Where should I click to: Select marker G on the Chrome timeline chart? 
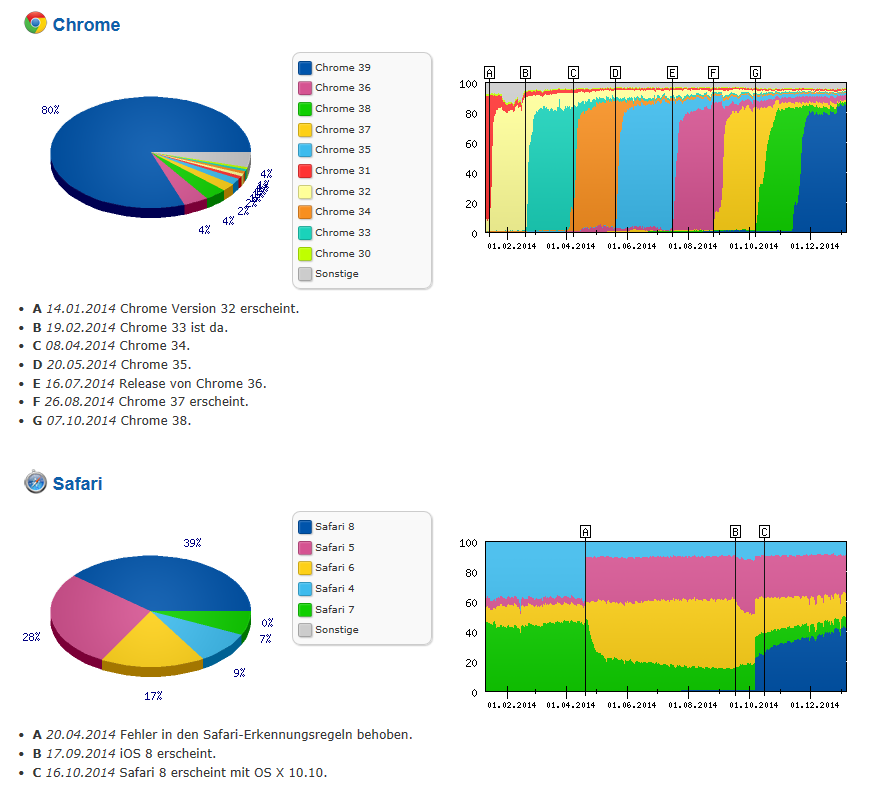coord(755,72)
